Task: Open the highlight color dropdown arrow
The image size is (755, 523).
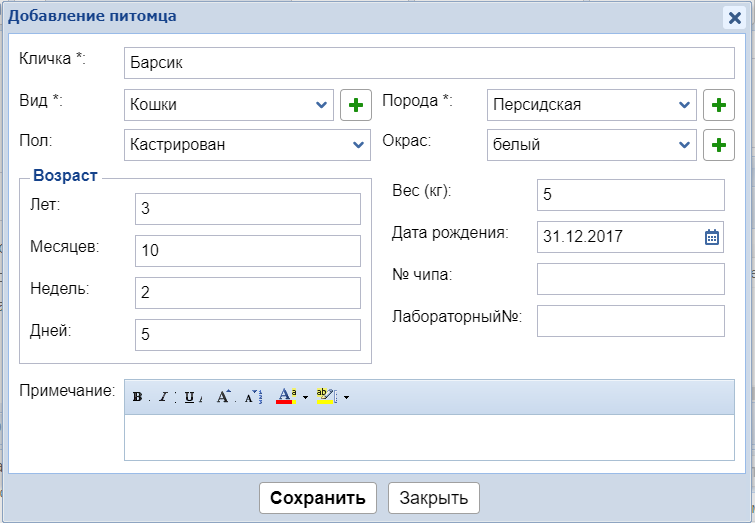Action: click(x=346, y=397)
